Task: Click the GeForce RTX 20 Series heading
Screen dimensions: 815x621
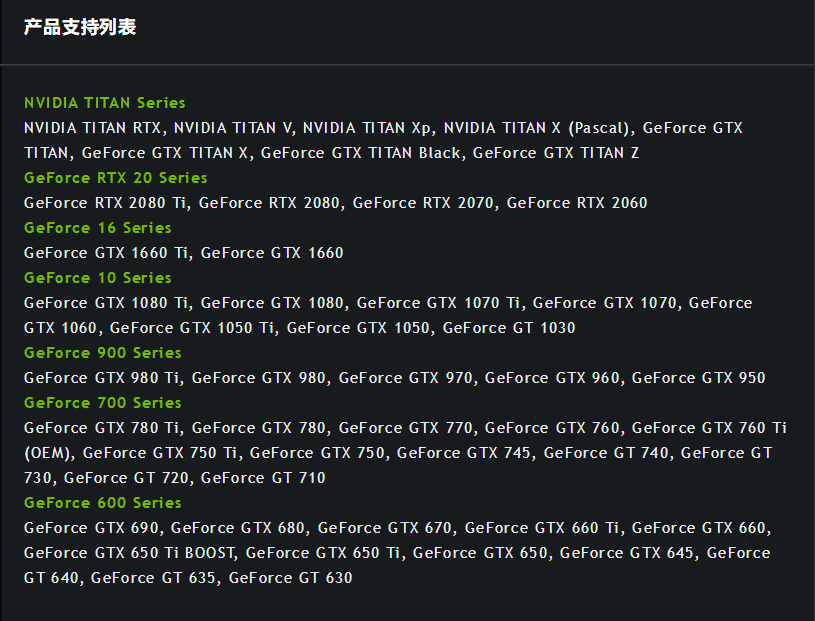Action: tap(115, 178)
